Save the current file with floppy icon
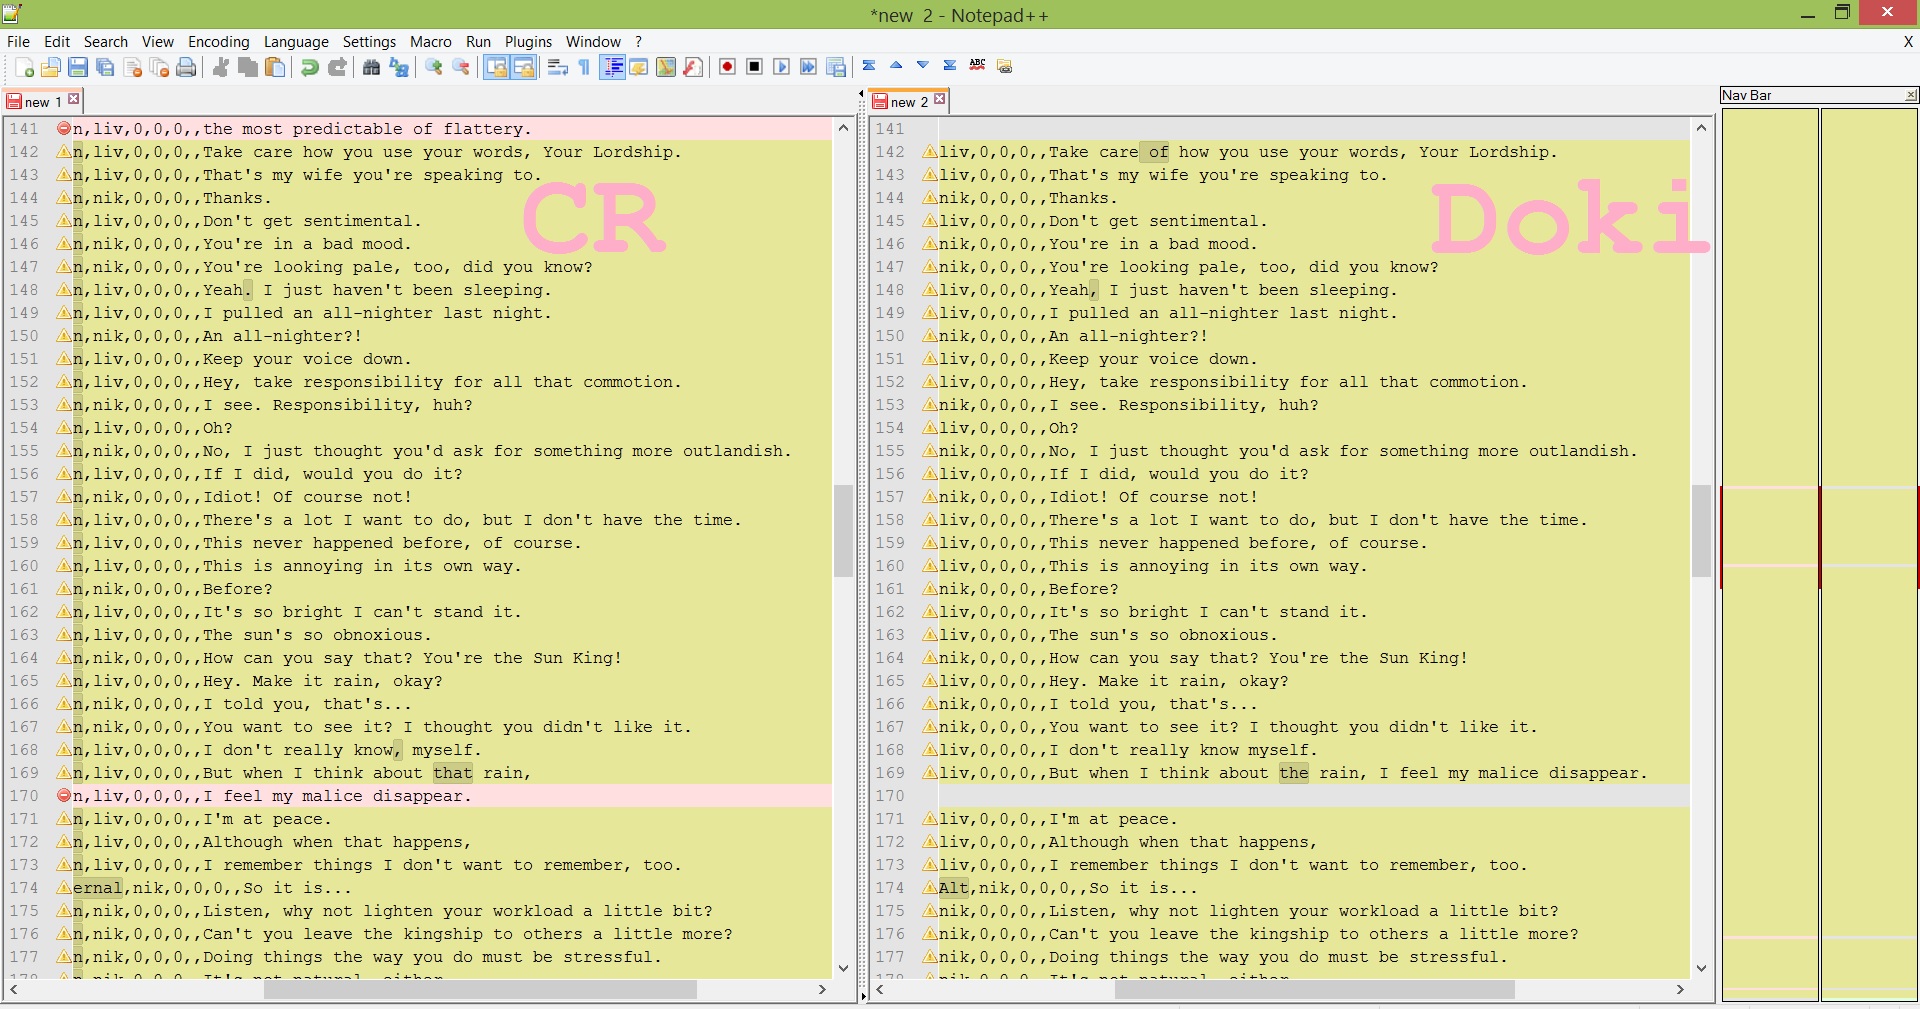Image resolution: width=1920 pixels, height=1009 pixels. point(78,67)
